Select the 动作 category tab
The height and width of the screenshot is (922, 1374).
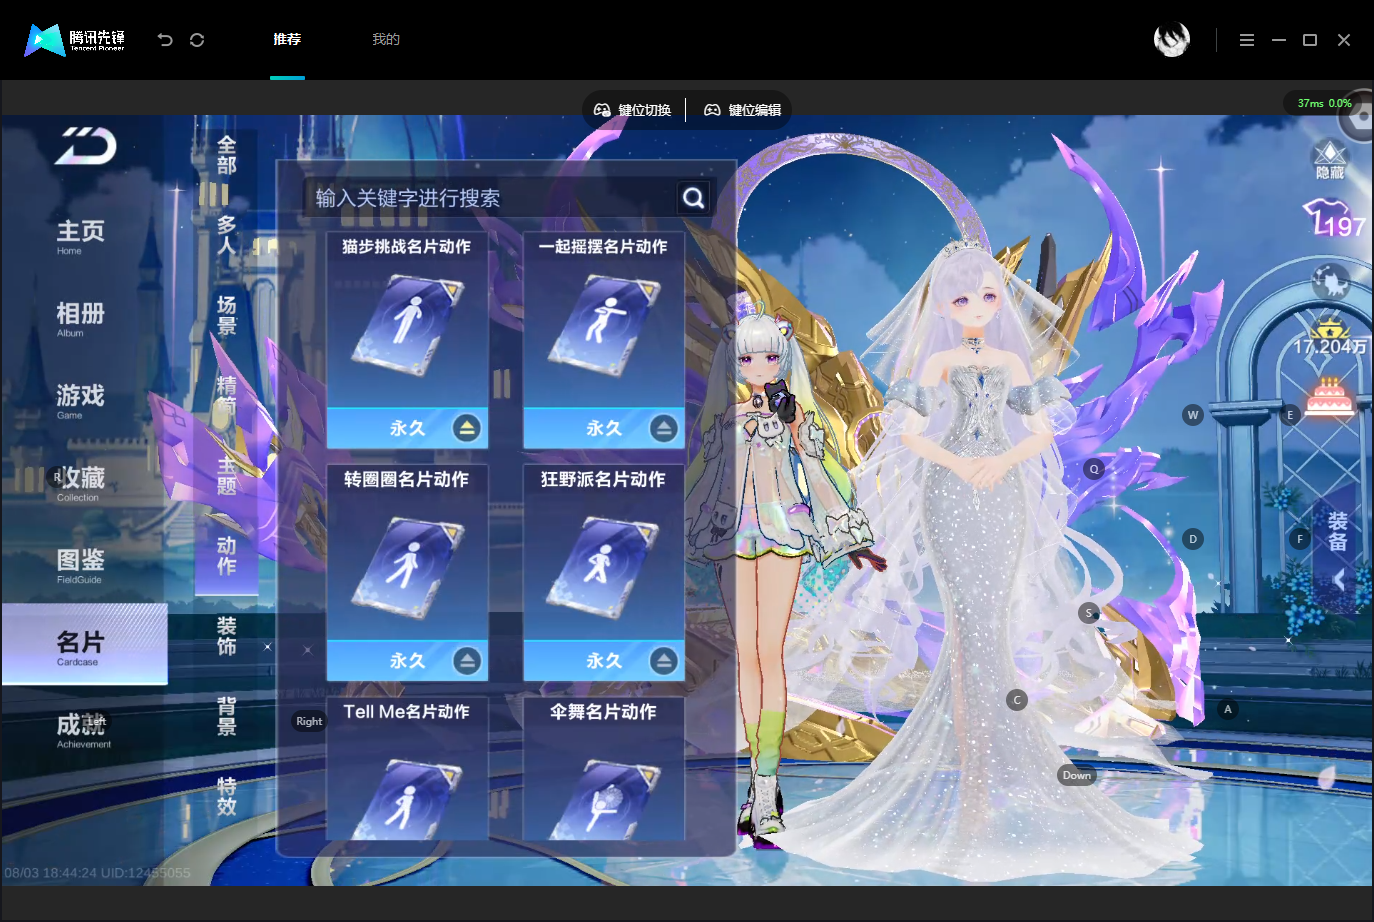click(227, 555)
